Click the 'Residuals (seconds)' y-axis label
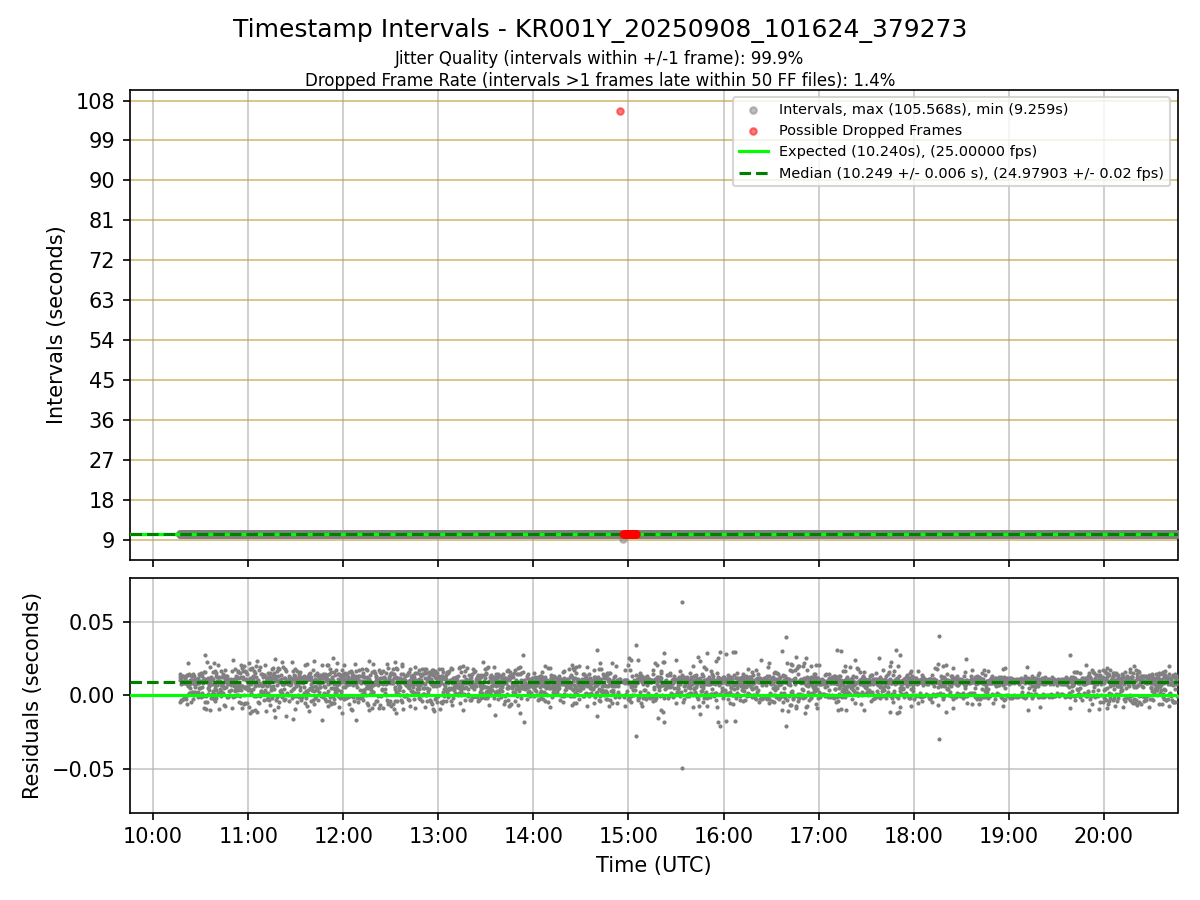This screenshot has height=900, width=1200. (x=32, y=696)
